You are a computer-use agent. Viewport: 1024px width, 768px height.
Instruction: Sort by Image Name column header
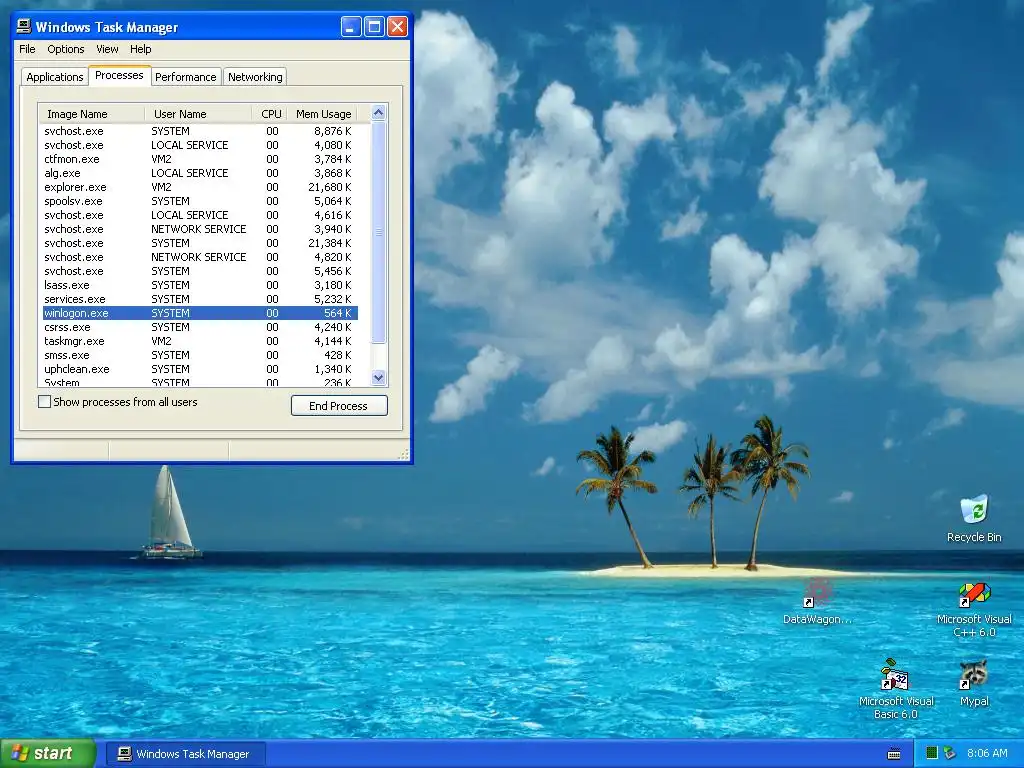91,114
